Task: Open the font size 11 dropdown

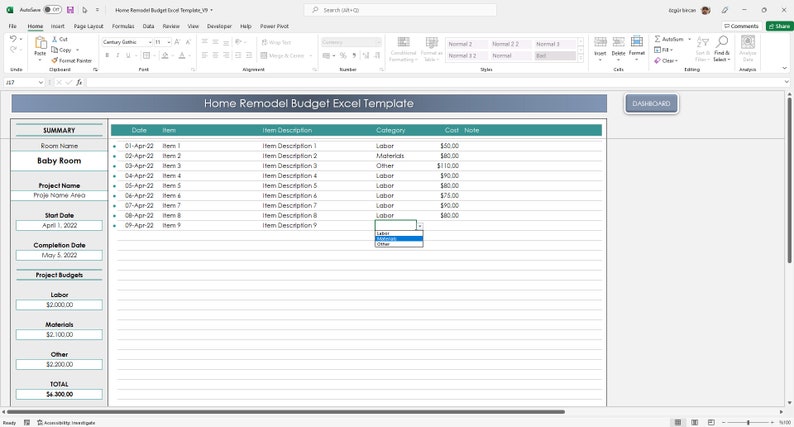Action: pos(169,42)
